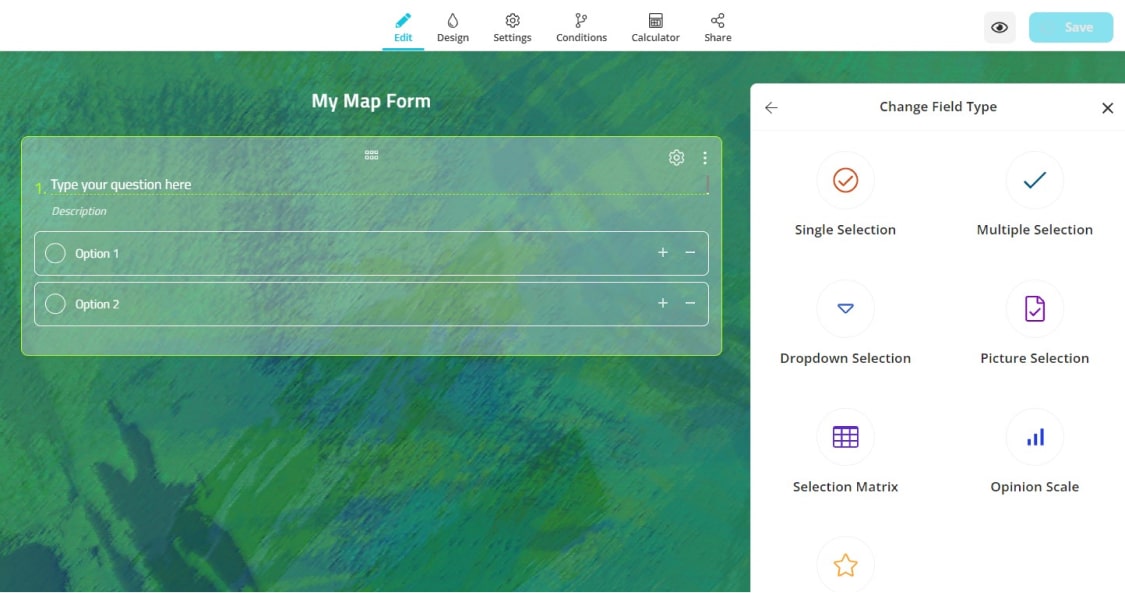Image resolution: width=1125 pixels, height=593 pixels.
Task: Choose the Single Selection field type
Action: pyautogui.click(x=845, y=181)
